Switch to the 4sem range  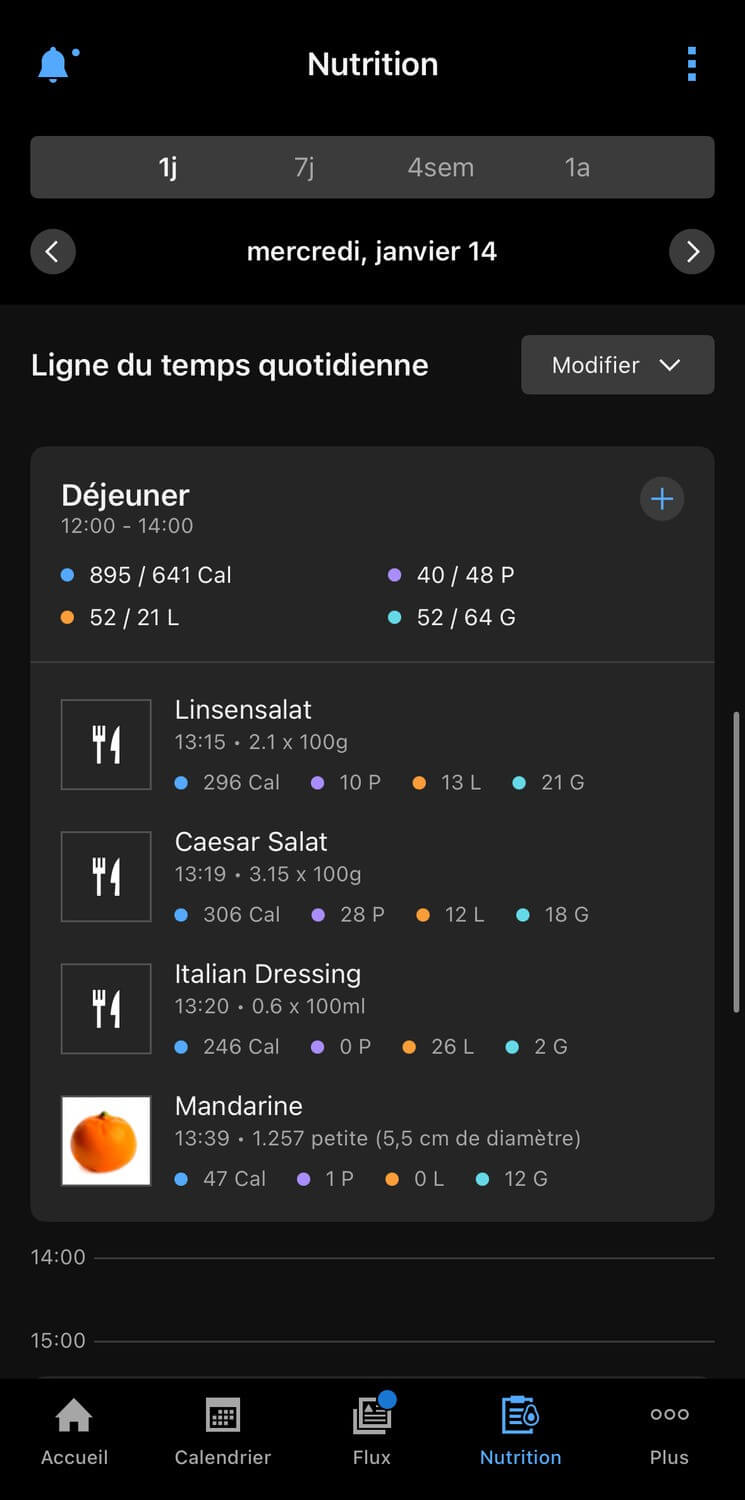click(440, 167)
